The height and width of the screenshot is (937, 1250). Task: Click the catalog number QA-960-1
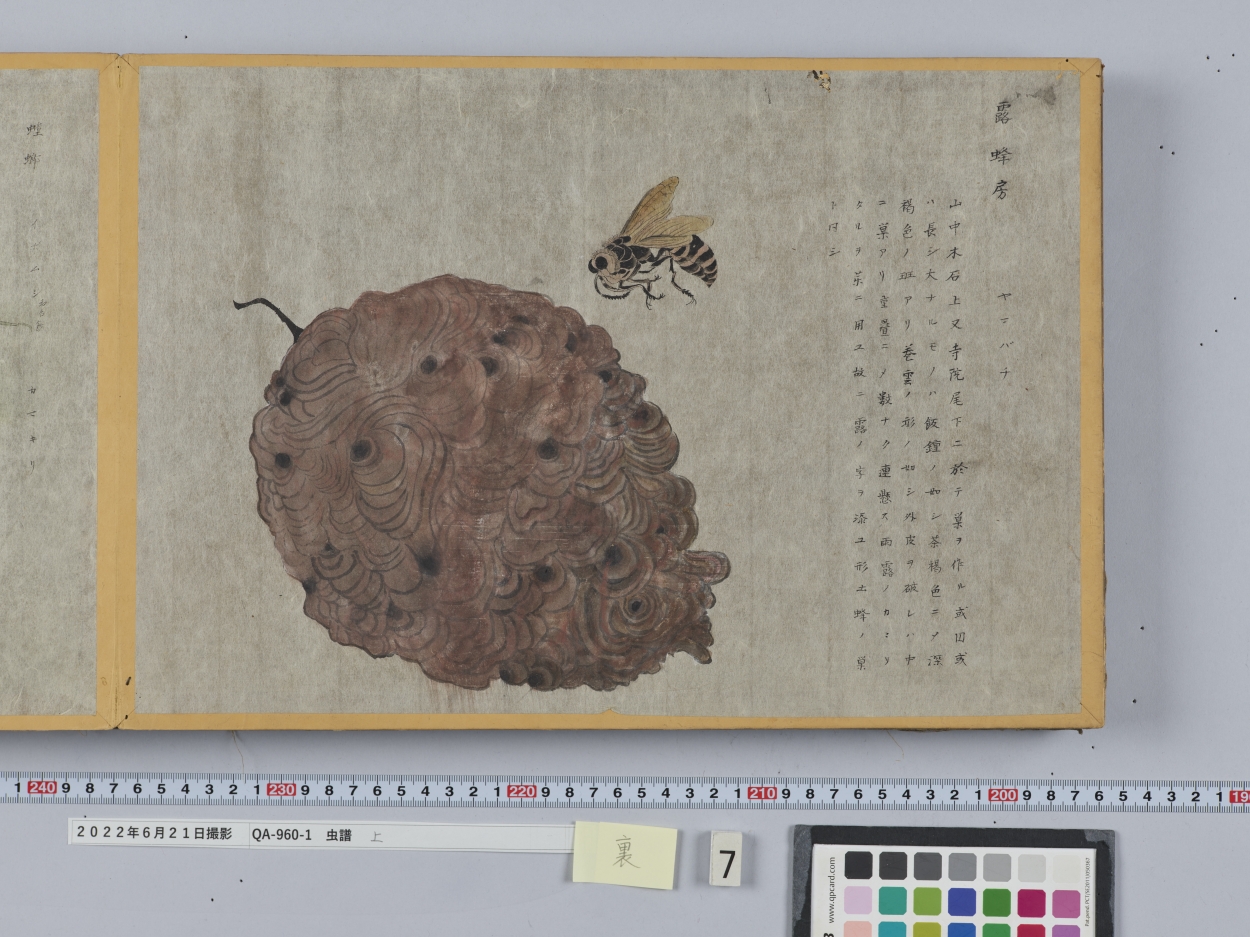tap(282, 834)
